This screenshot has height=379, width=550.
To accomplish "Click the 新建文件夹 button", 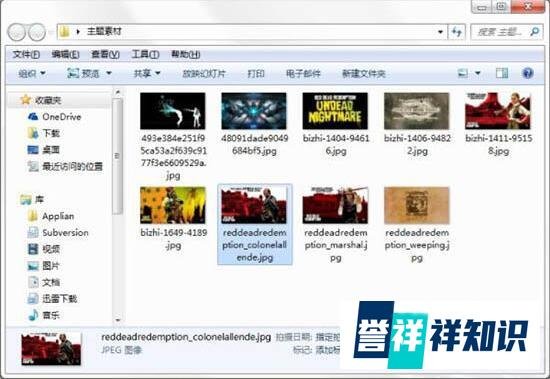I will pos(364,73).
